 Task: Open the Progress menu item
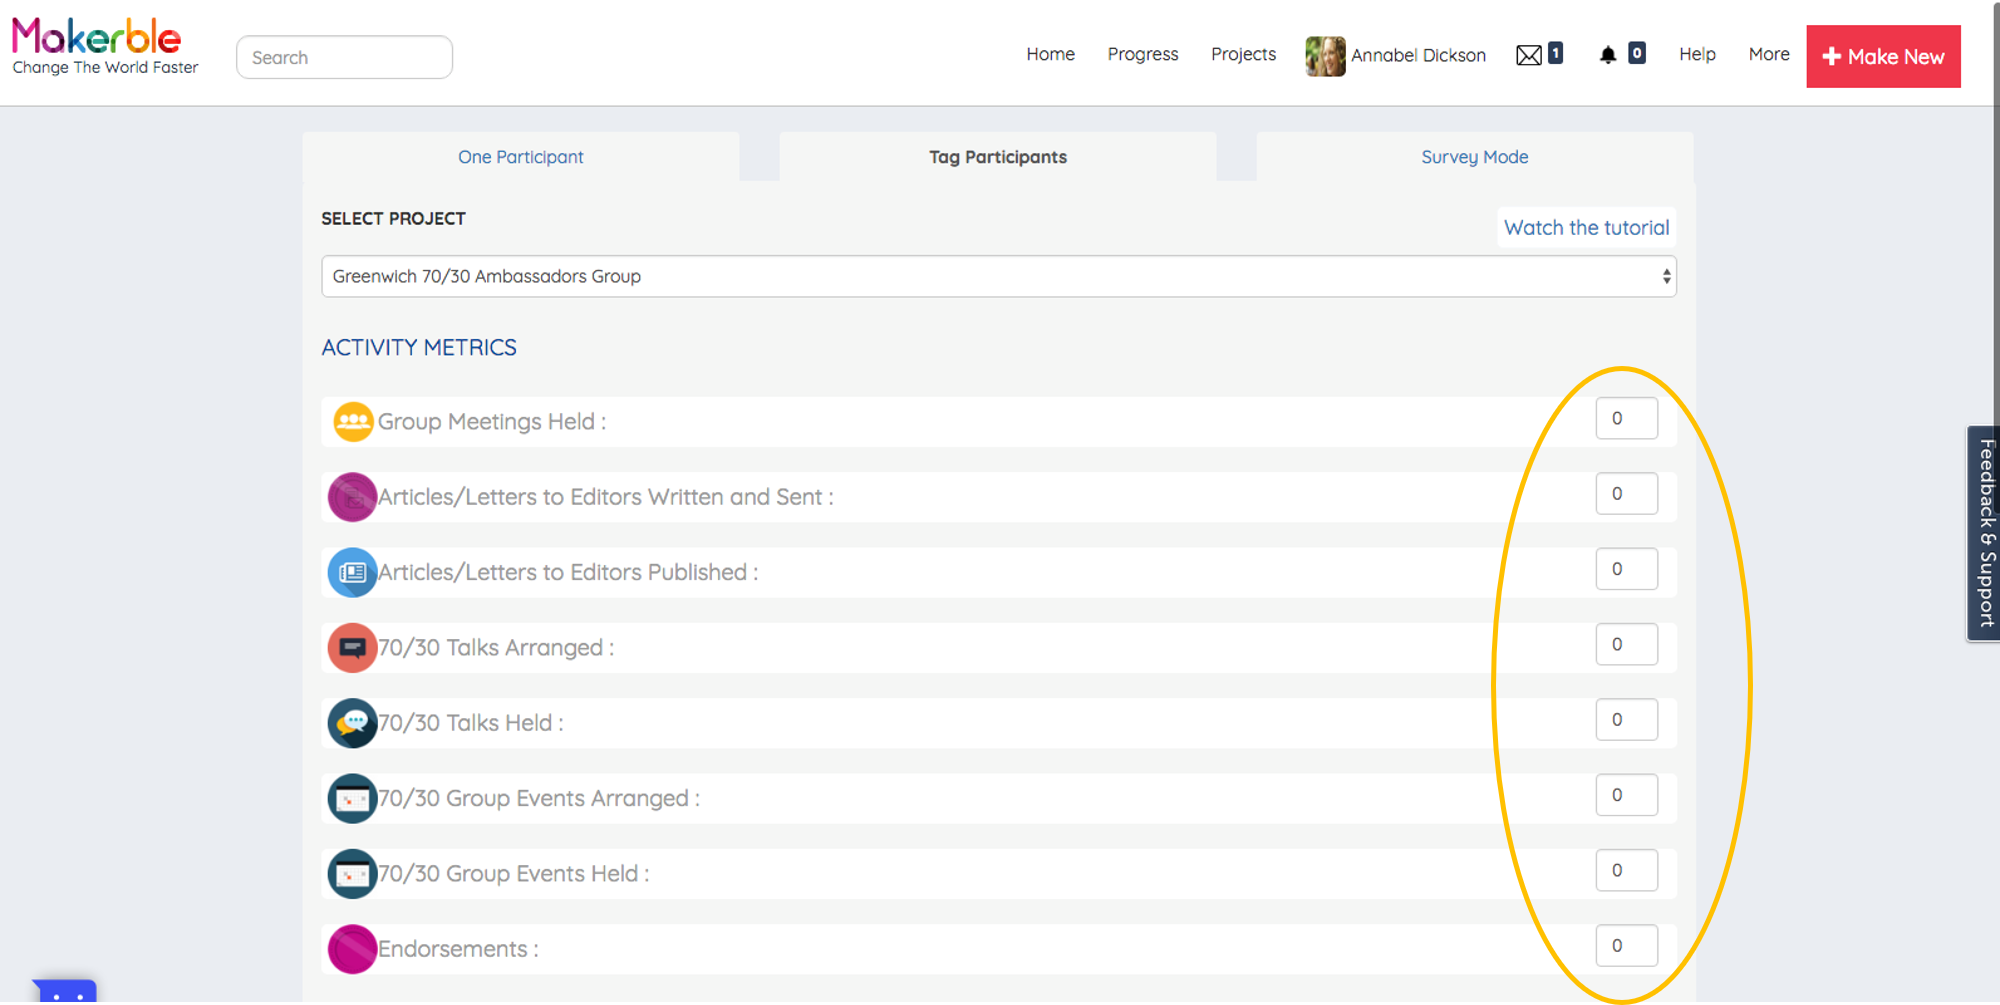[1142, 54]
